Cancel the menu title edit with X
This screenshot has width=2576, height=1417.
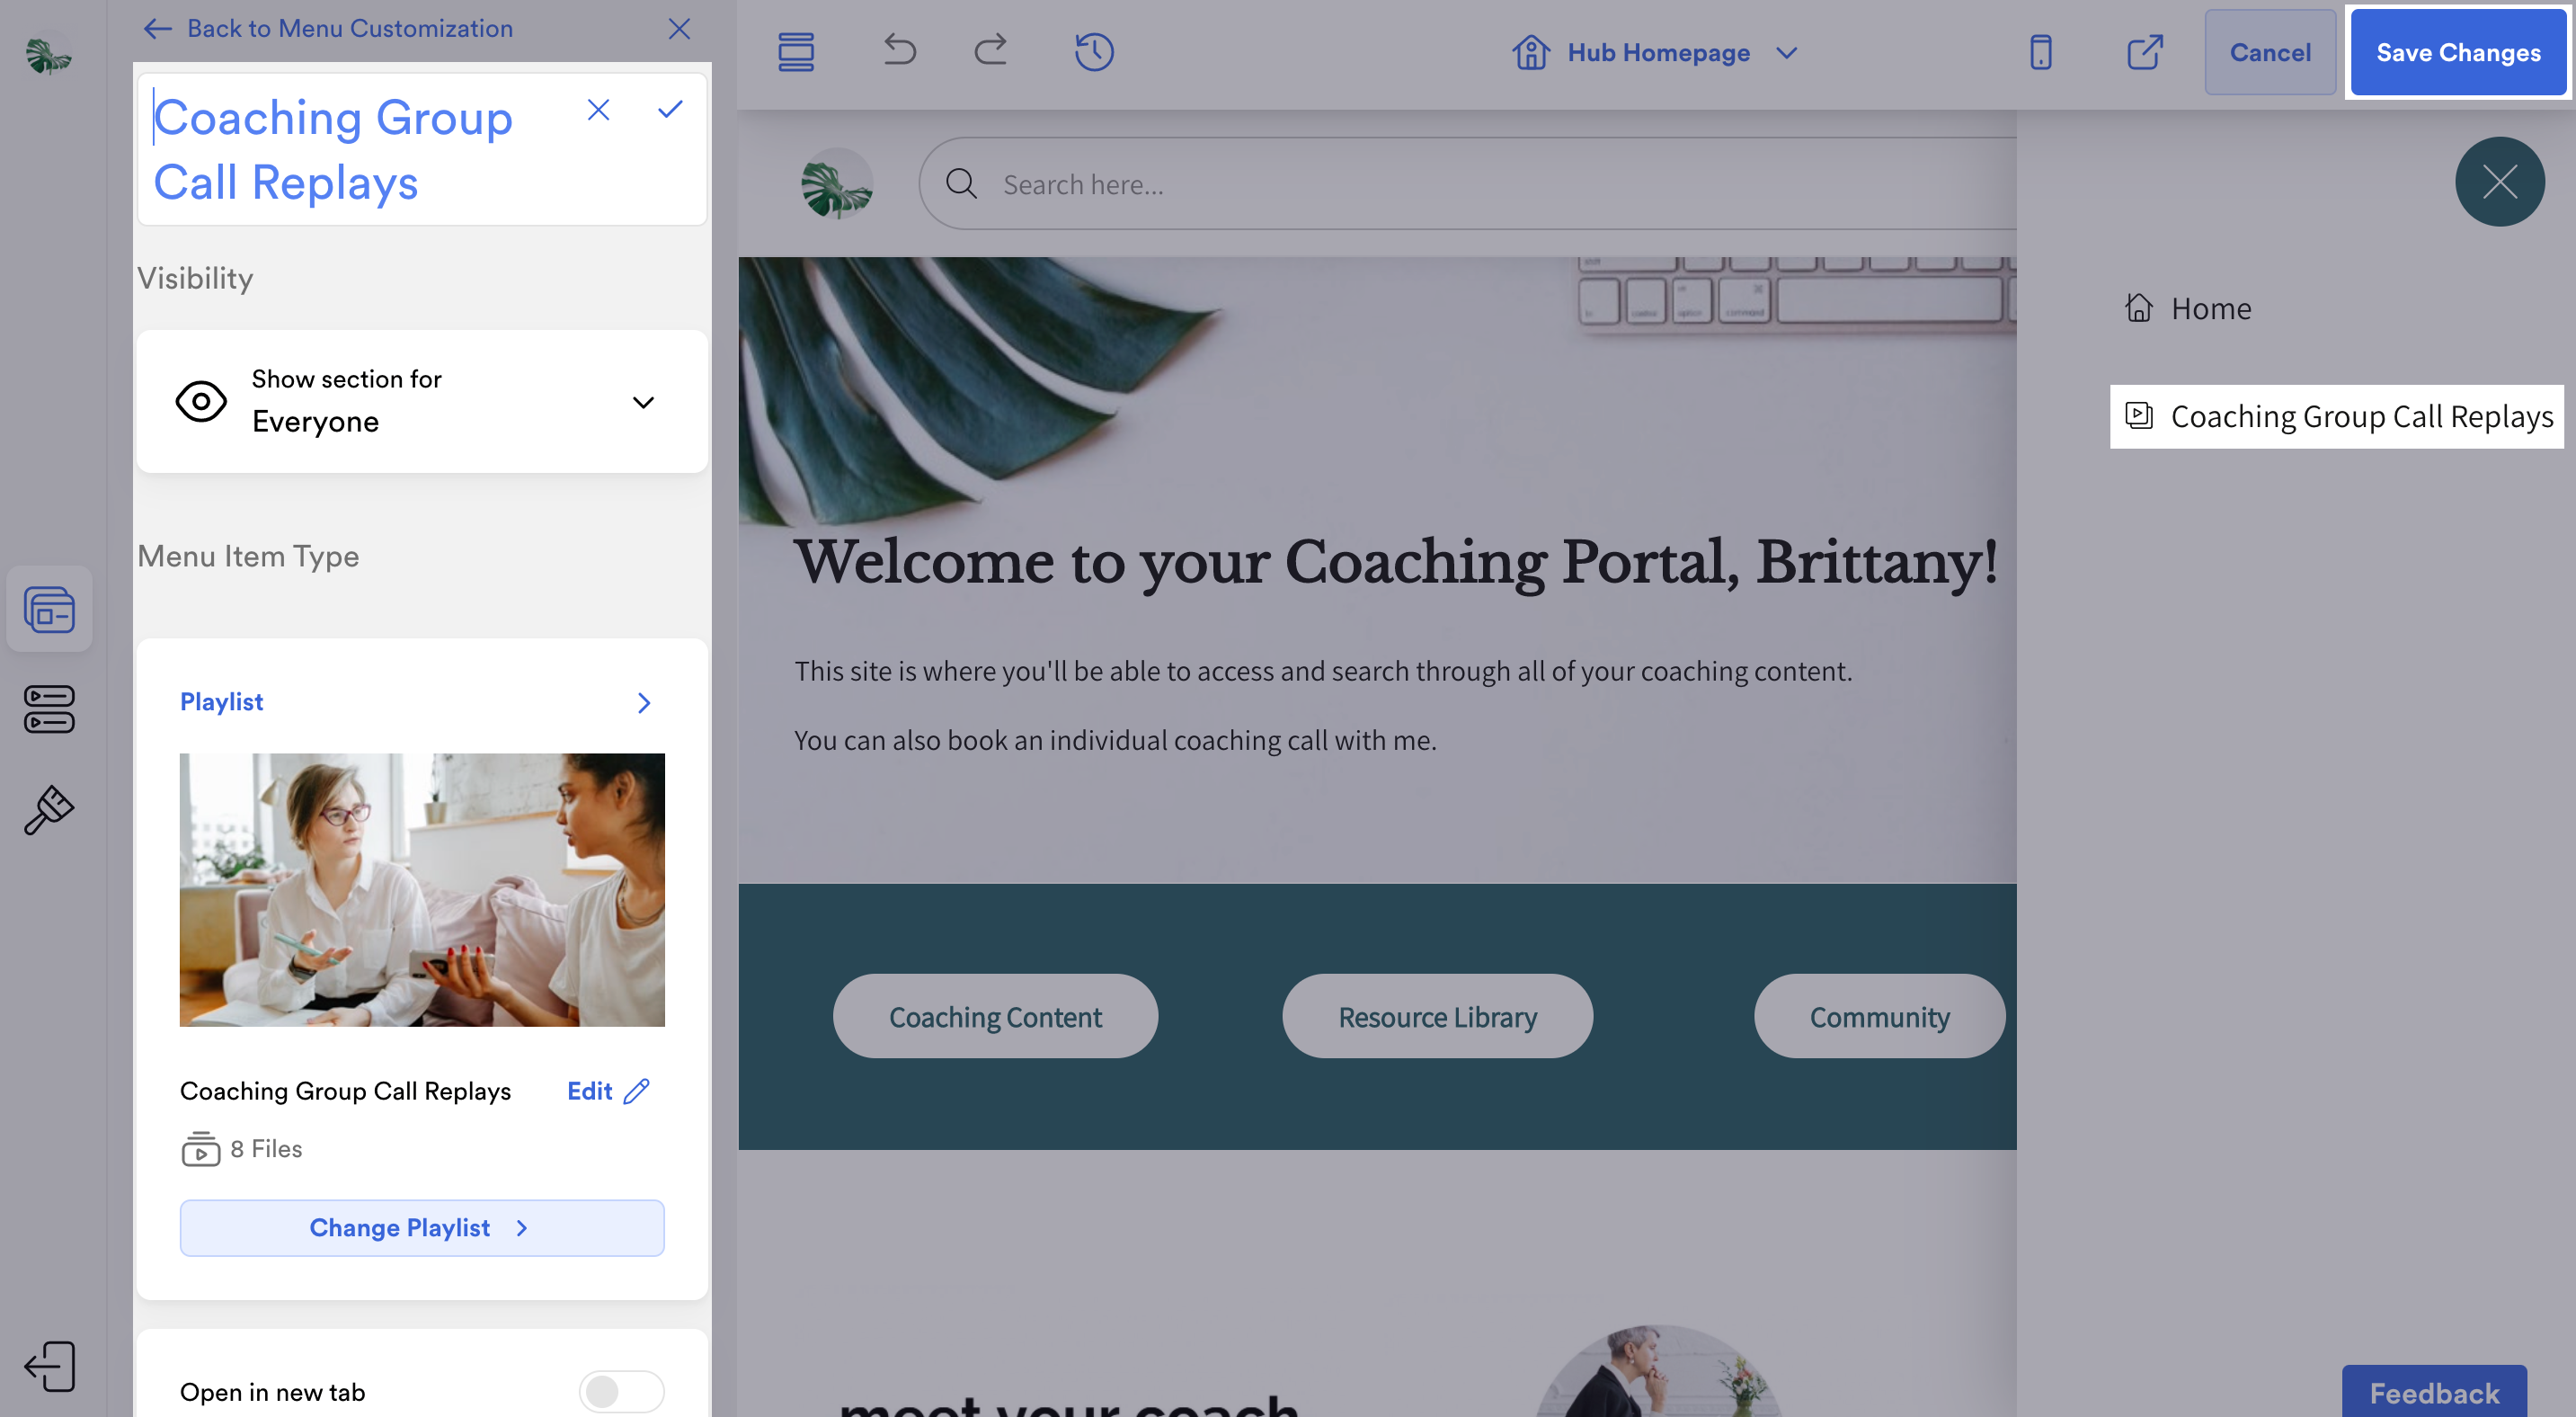click(599, 110)
